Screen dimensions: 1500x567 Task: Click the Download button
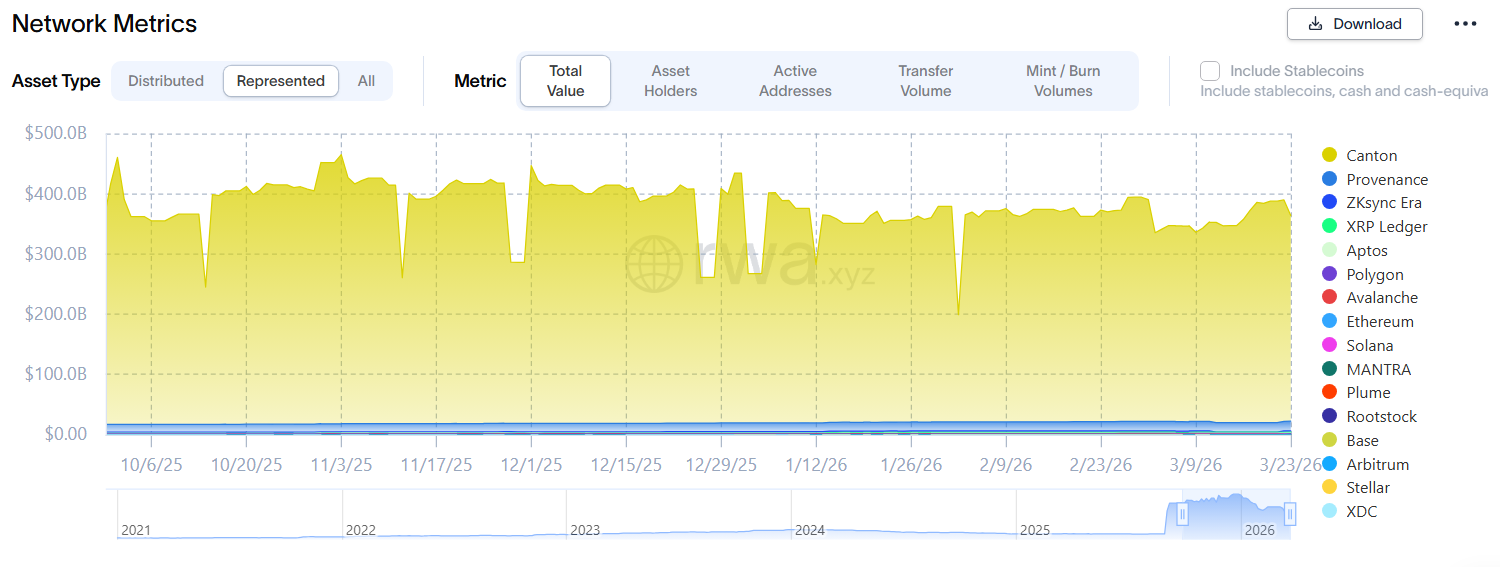click(1354, 24)
